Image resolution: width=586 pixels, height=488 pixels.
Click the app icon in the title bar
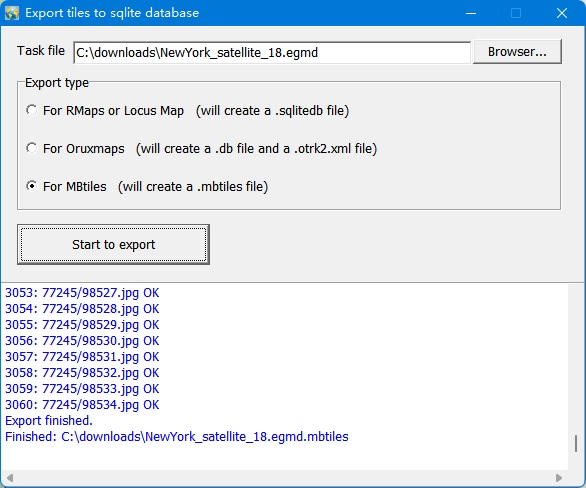pyautogui.click(x=12, y=13)
